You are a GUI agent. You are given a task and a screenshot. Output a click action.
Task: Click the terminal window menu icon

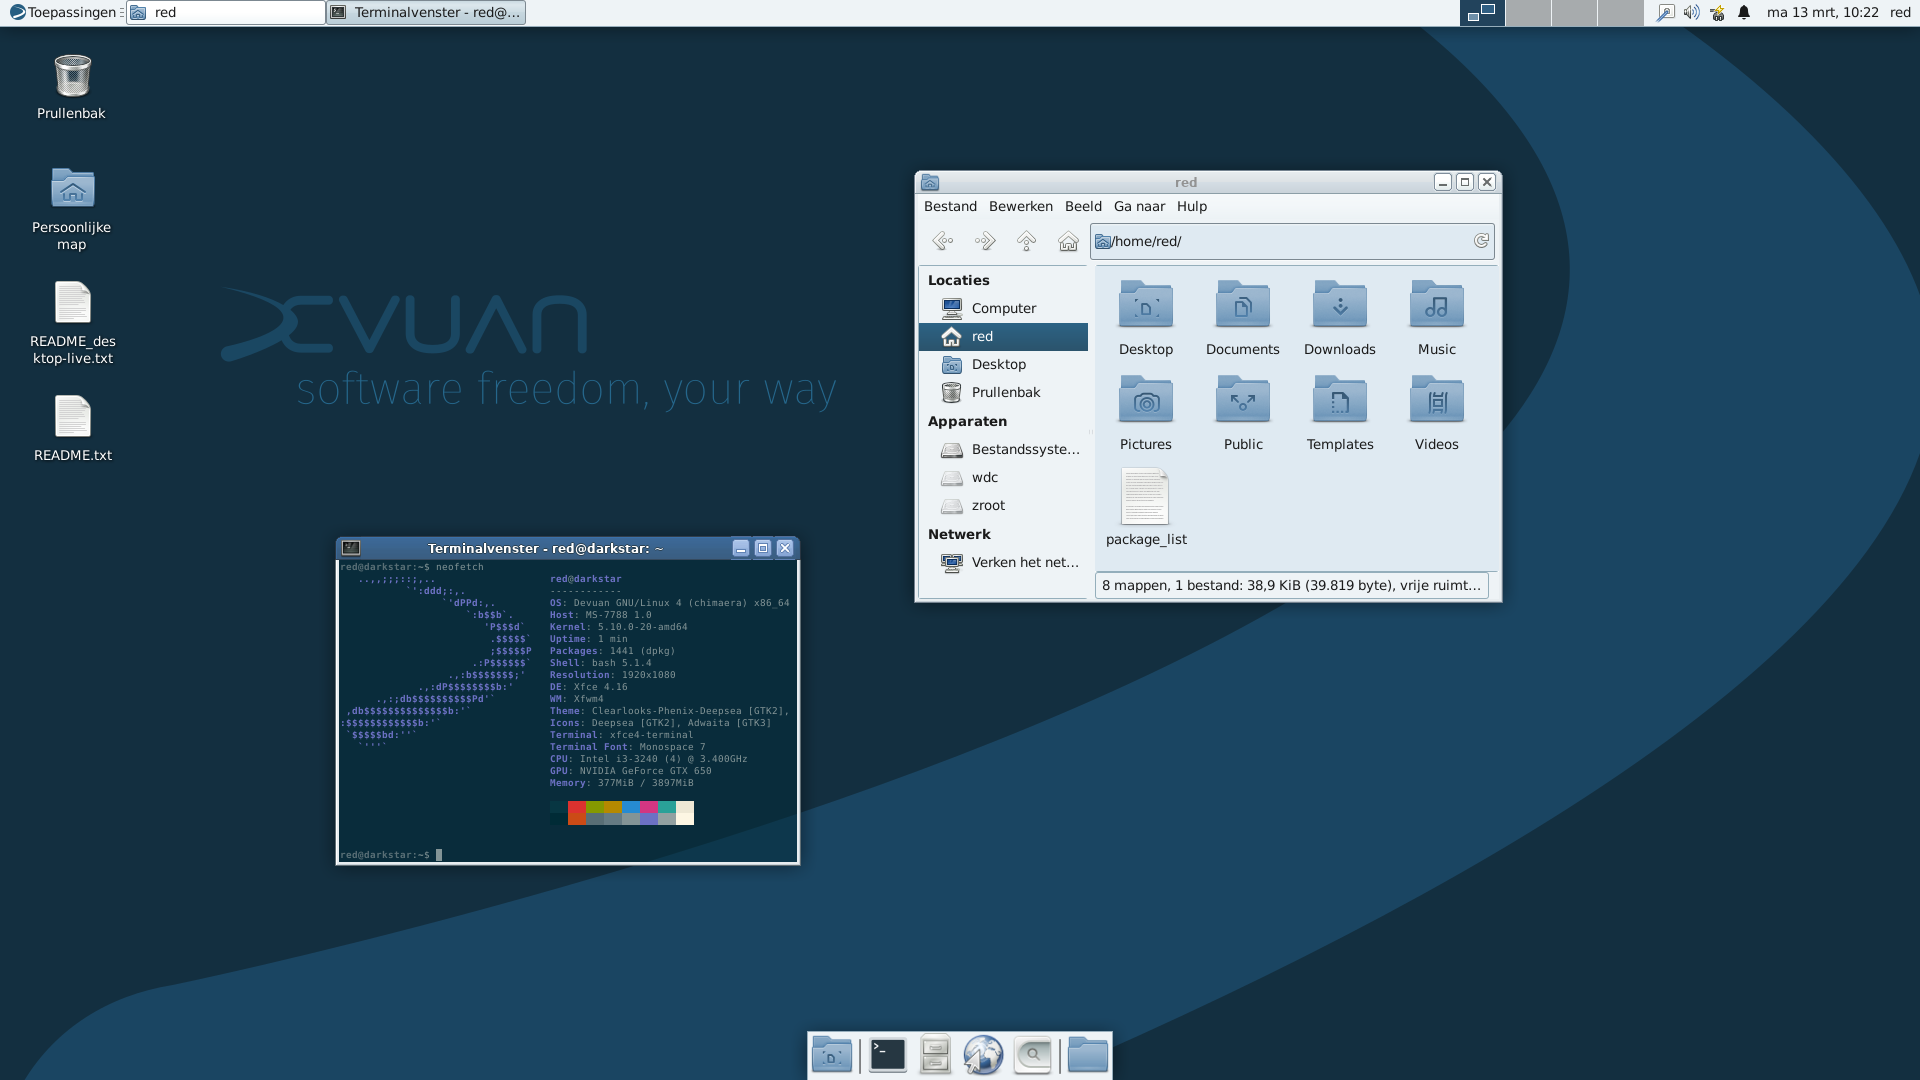click(351, 548)
